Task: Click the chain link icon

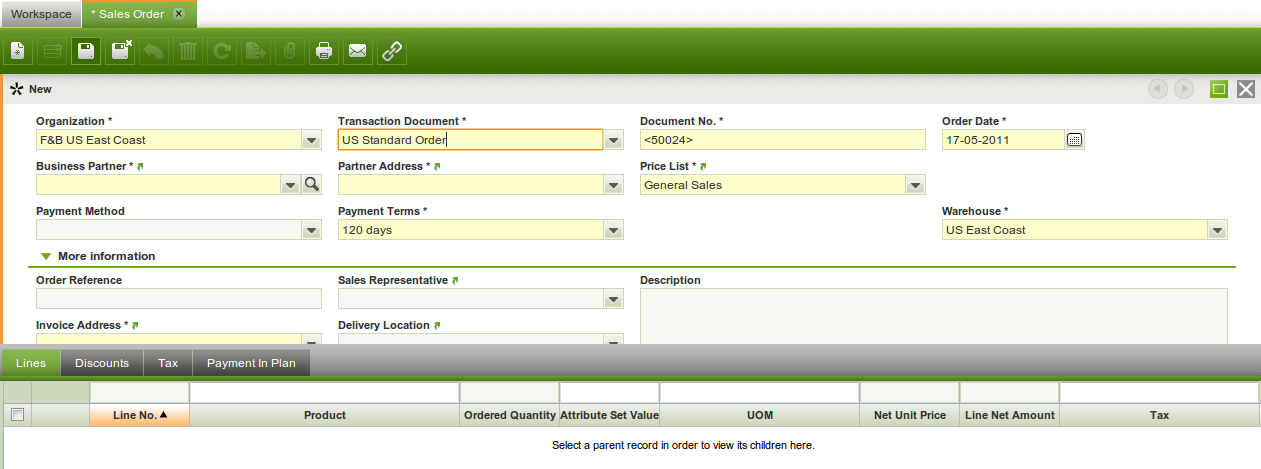Action: tap(392, 50)
